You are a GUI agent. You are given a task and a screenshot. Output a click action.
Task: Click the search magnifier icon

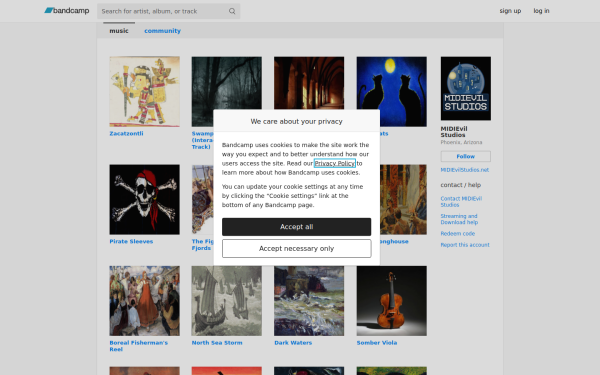(232, 11)
